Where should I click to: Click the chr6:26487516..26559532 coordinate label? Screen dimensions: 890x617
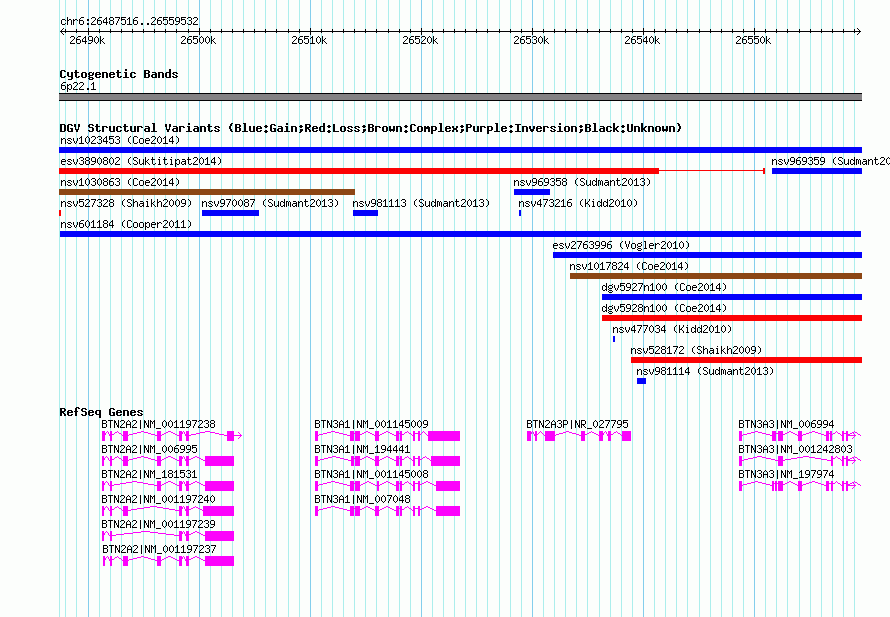coord(129,21)
